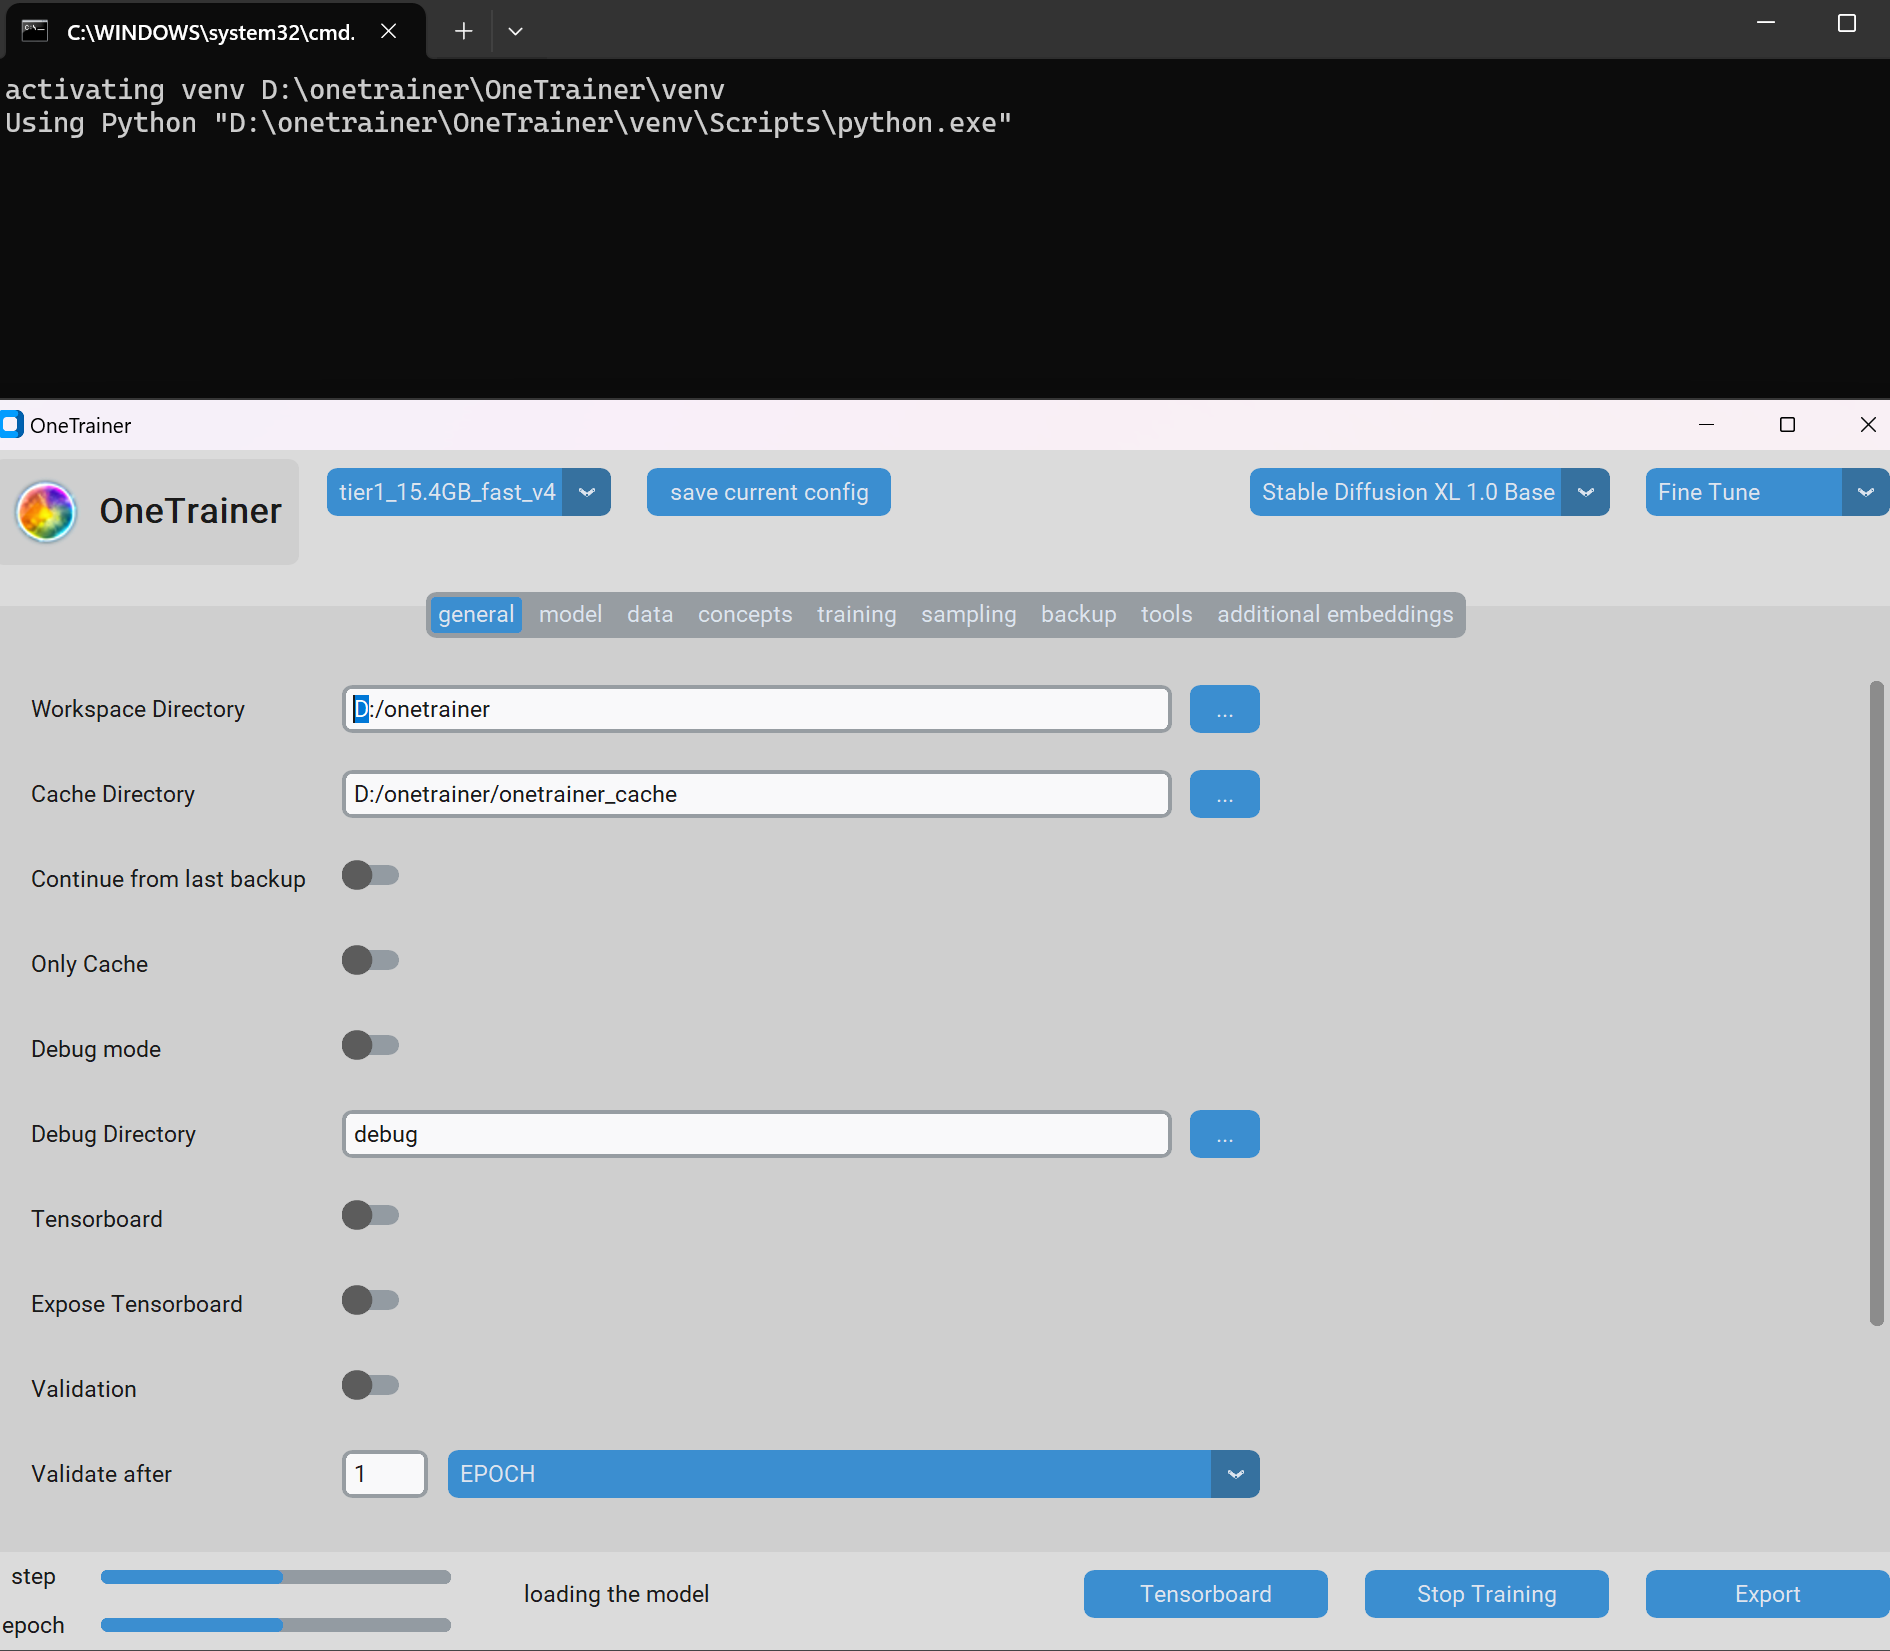Image resolution: width=1890 pixels, height=1651 pixels.
Task: Click the cmd terminal tab icon
Action: tap(35, 31)
